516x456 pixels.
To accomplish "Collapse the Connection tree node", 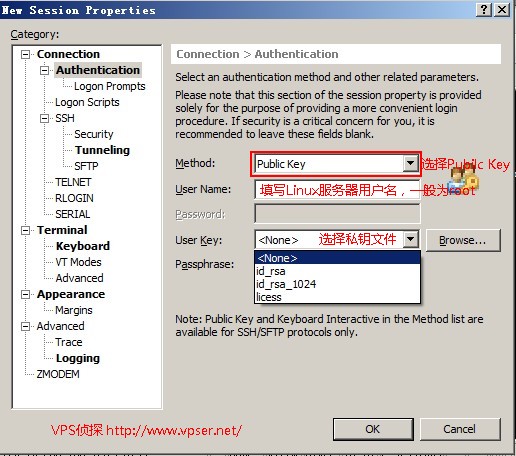I will point(25,54).
